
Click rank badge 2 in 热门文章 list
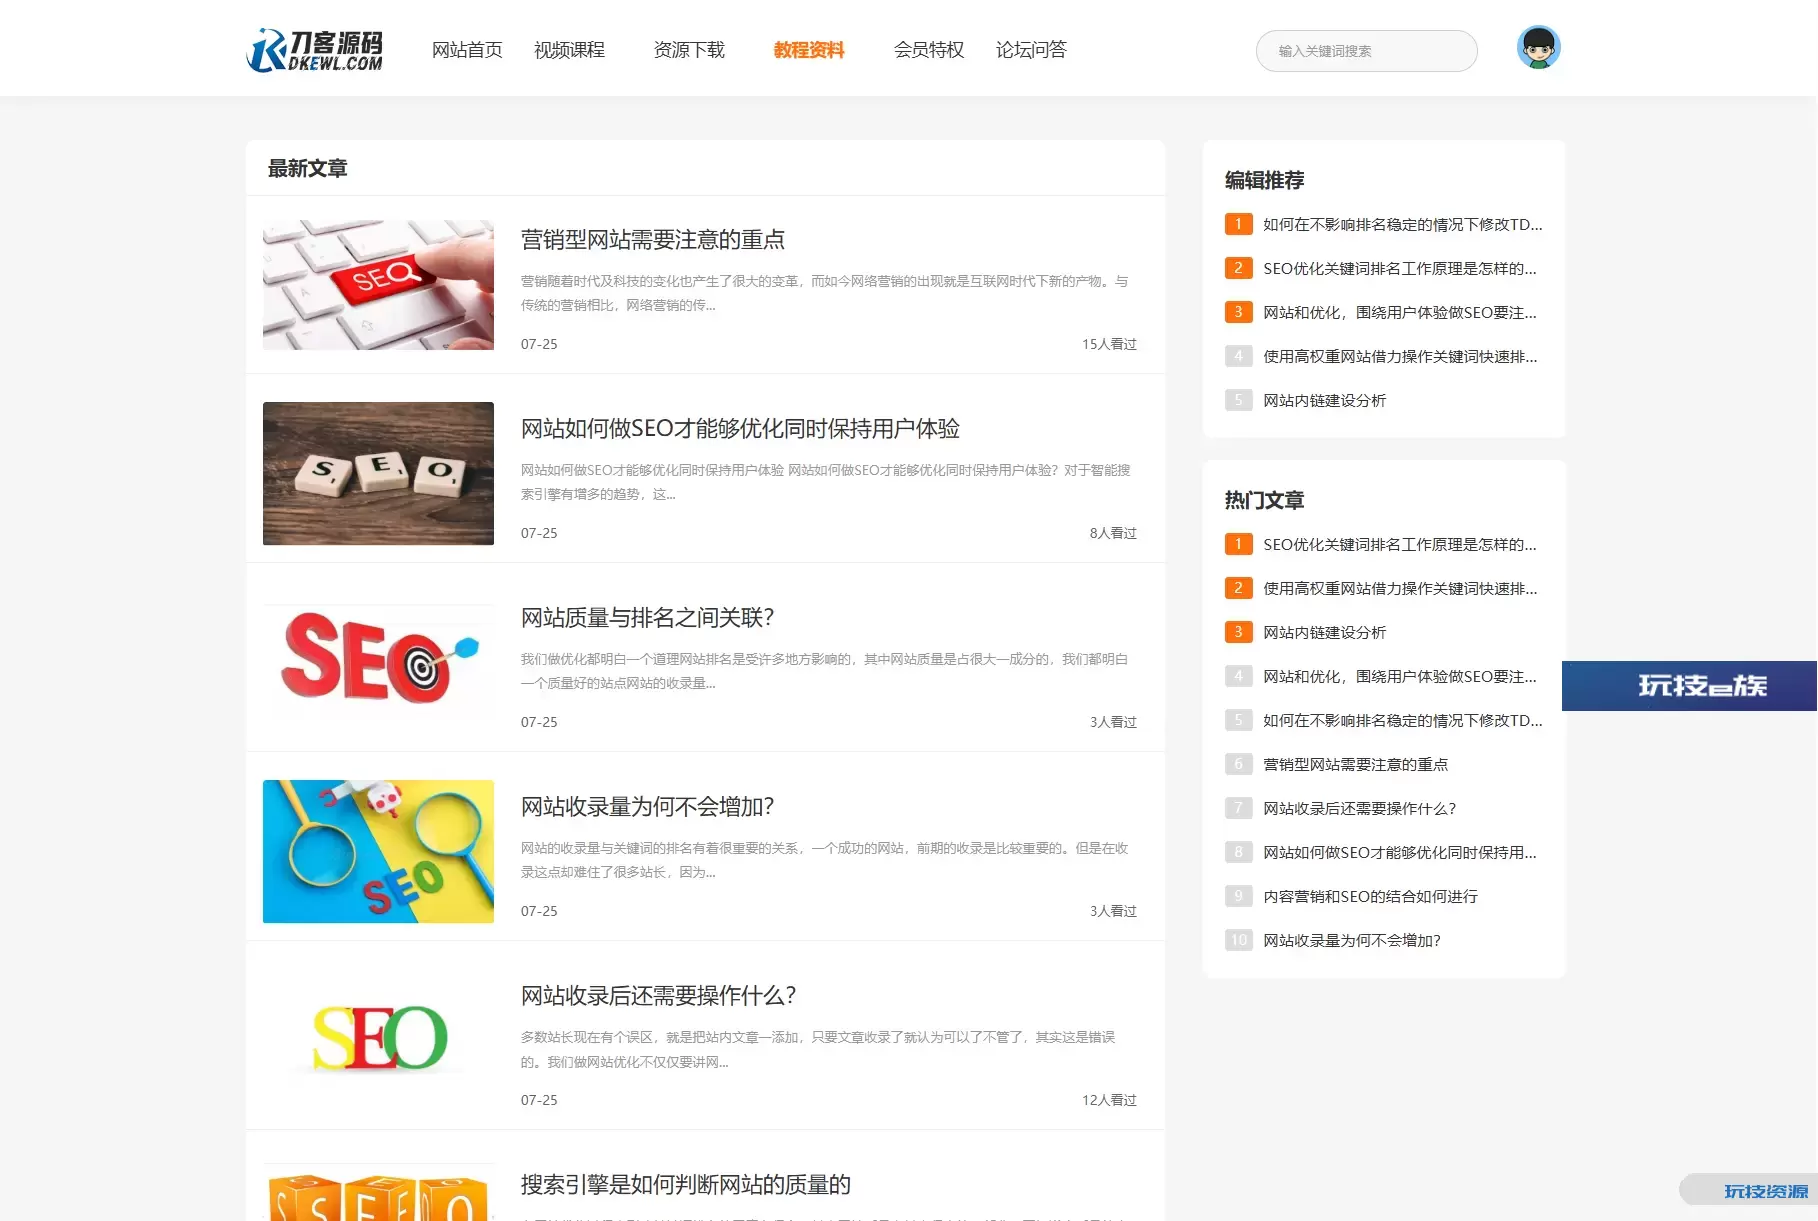[x=1238, y=588]
